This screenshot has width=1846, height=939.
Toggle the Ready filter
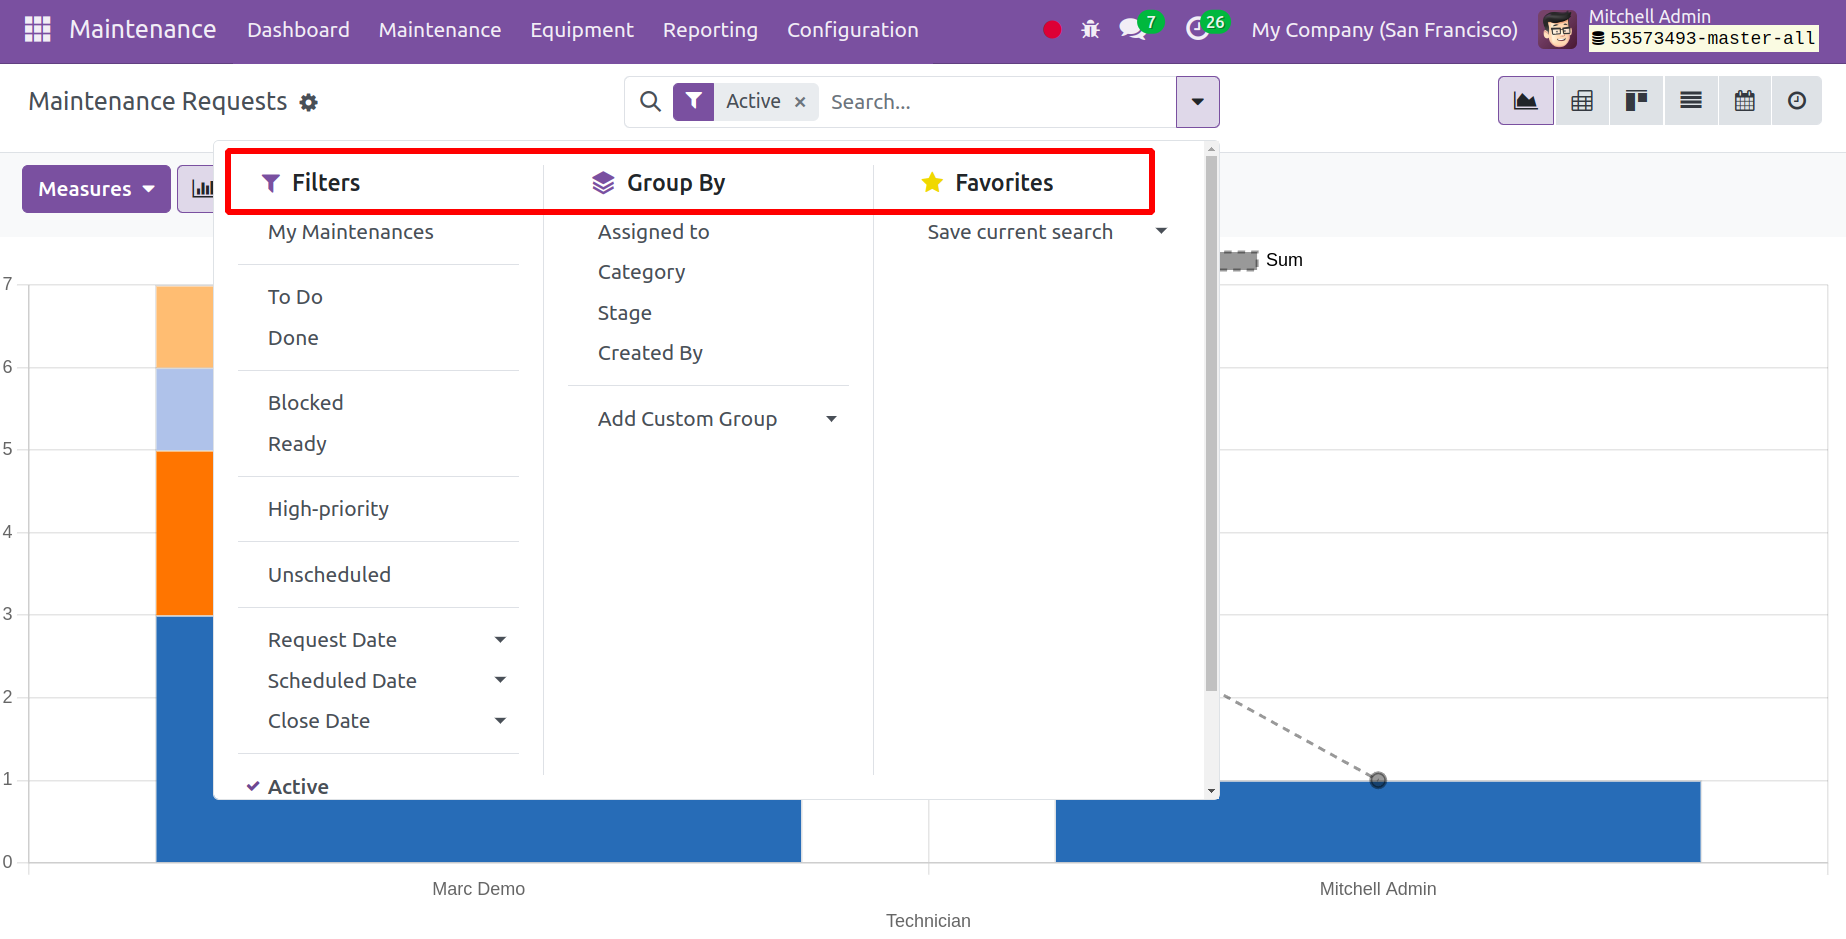pyautogui.click(x=297, y=444)
